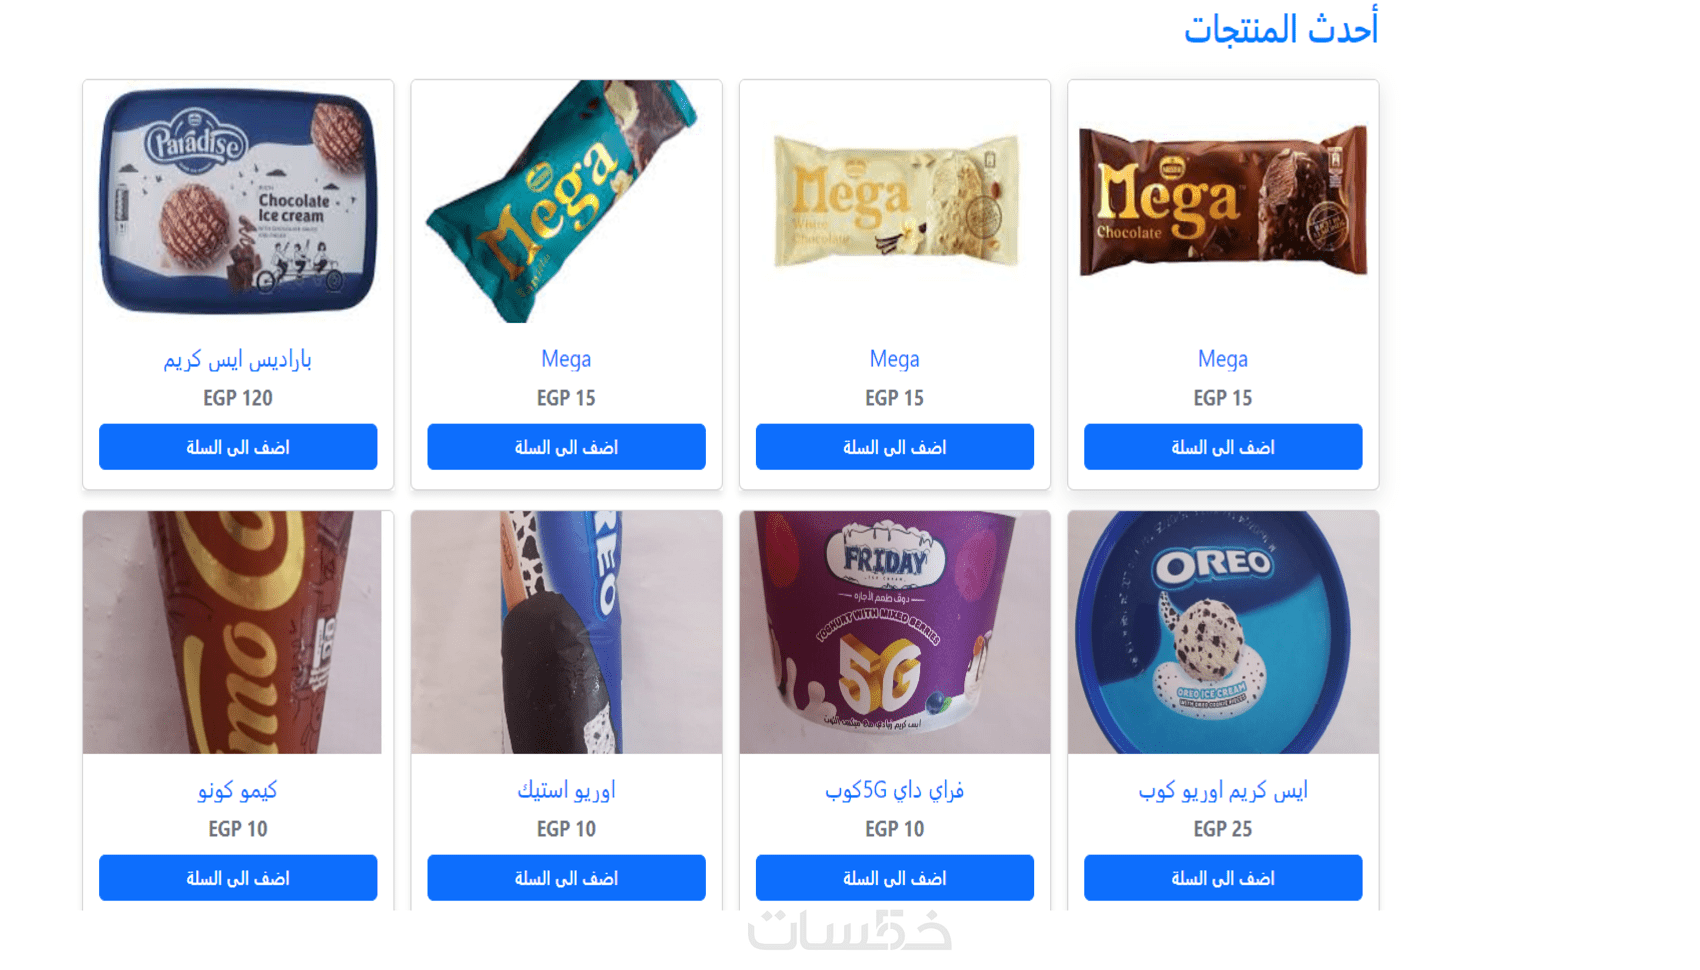
Task: Add Mega Chocolate to the cart
Action: [x=1223, y=447]
